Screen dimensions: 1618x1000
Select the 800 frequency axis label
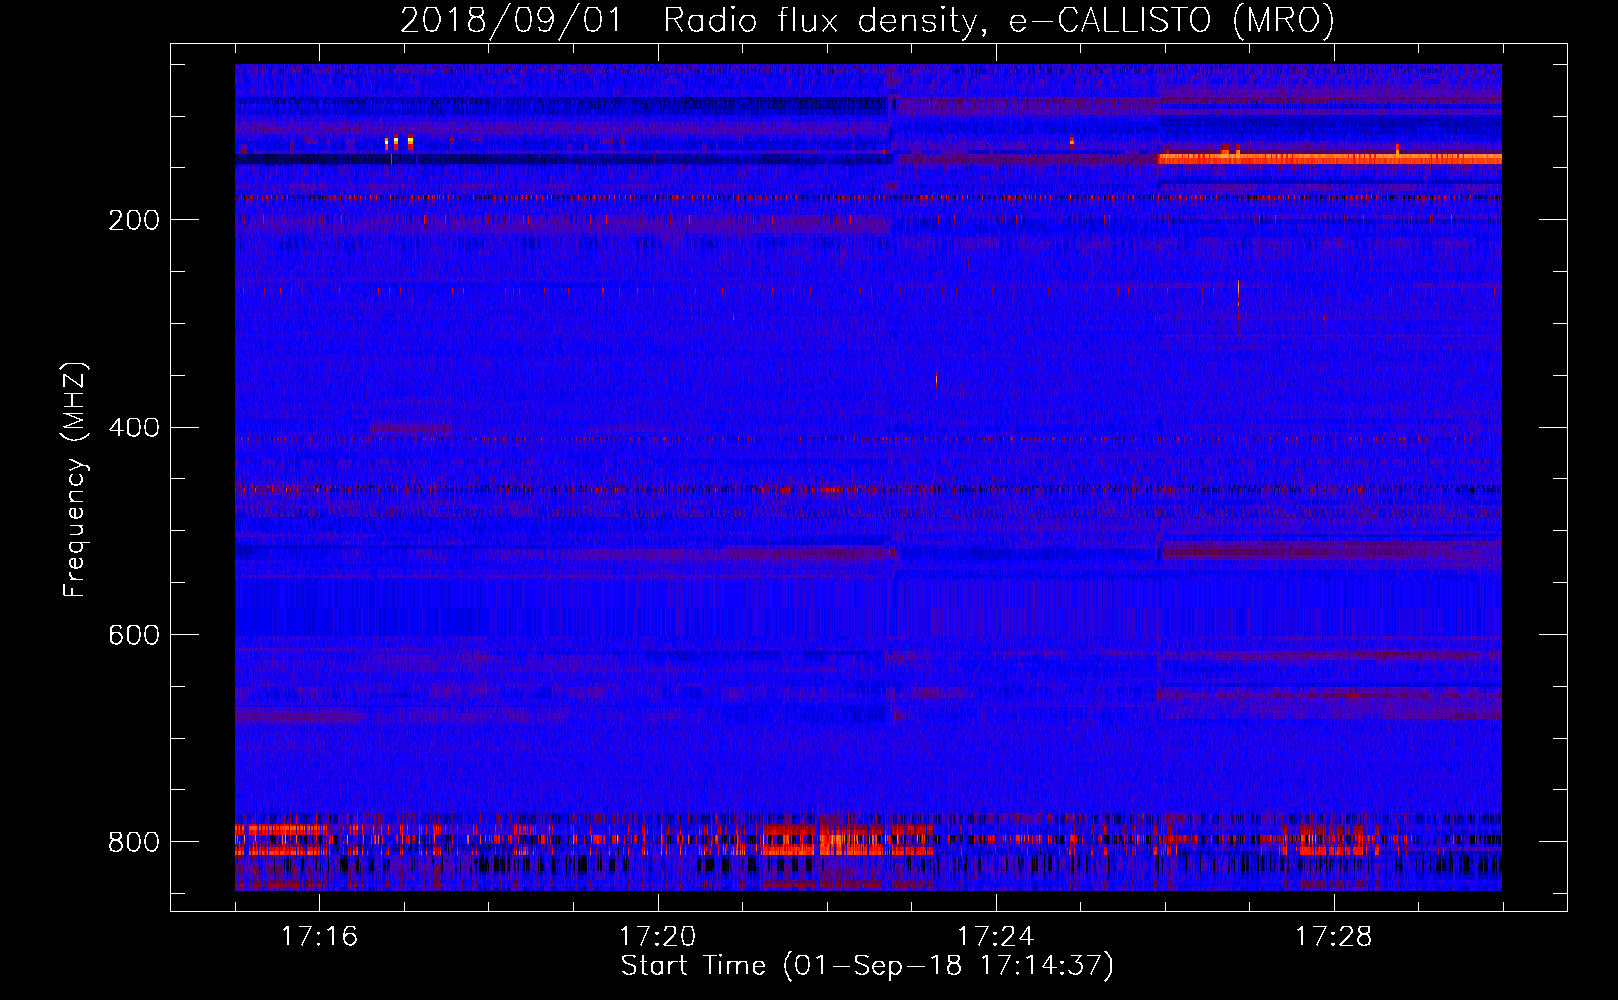(133, 842)
